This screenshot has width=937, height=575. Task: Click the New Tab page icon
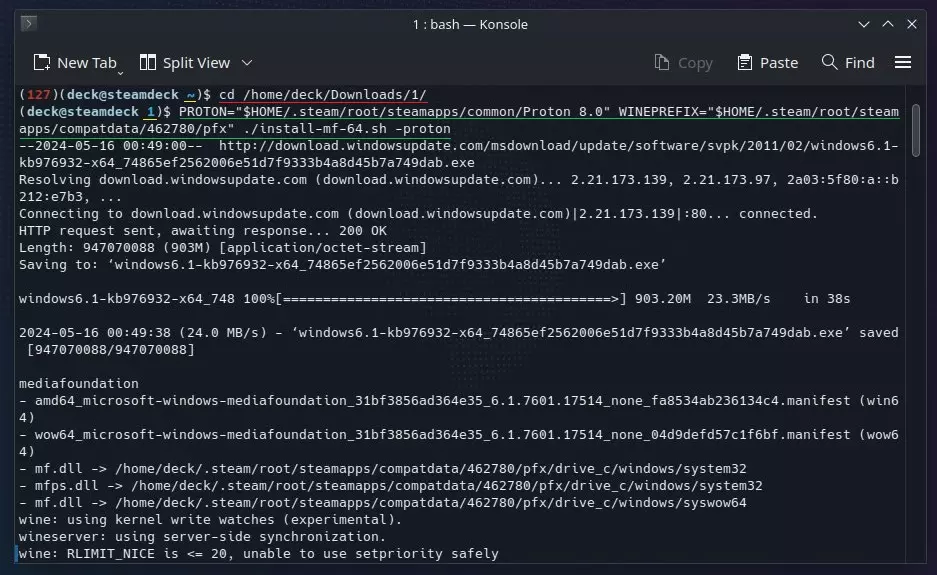(42, 63)
